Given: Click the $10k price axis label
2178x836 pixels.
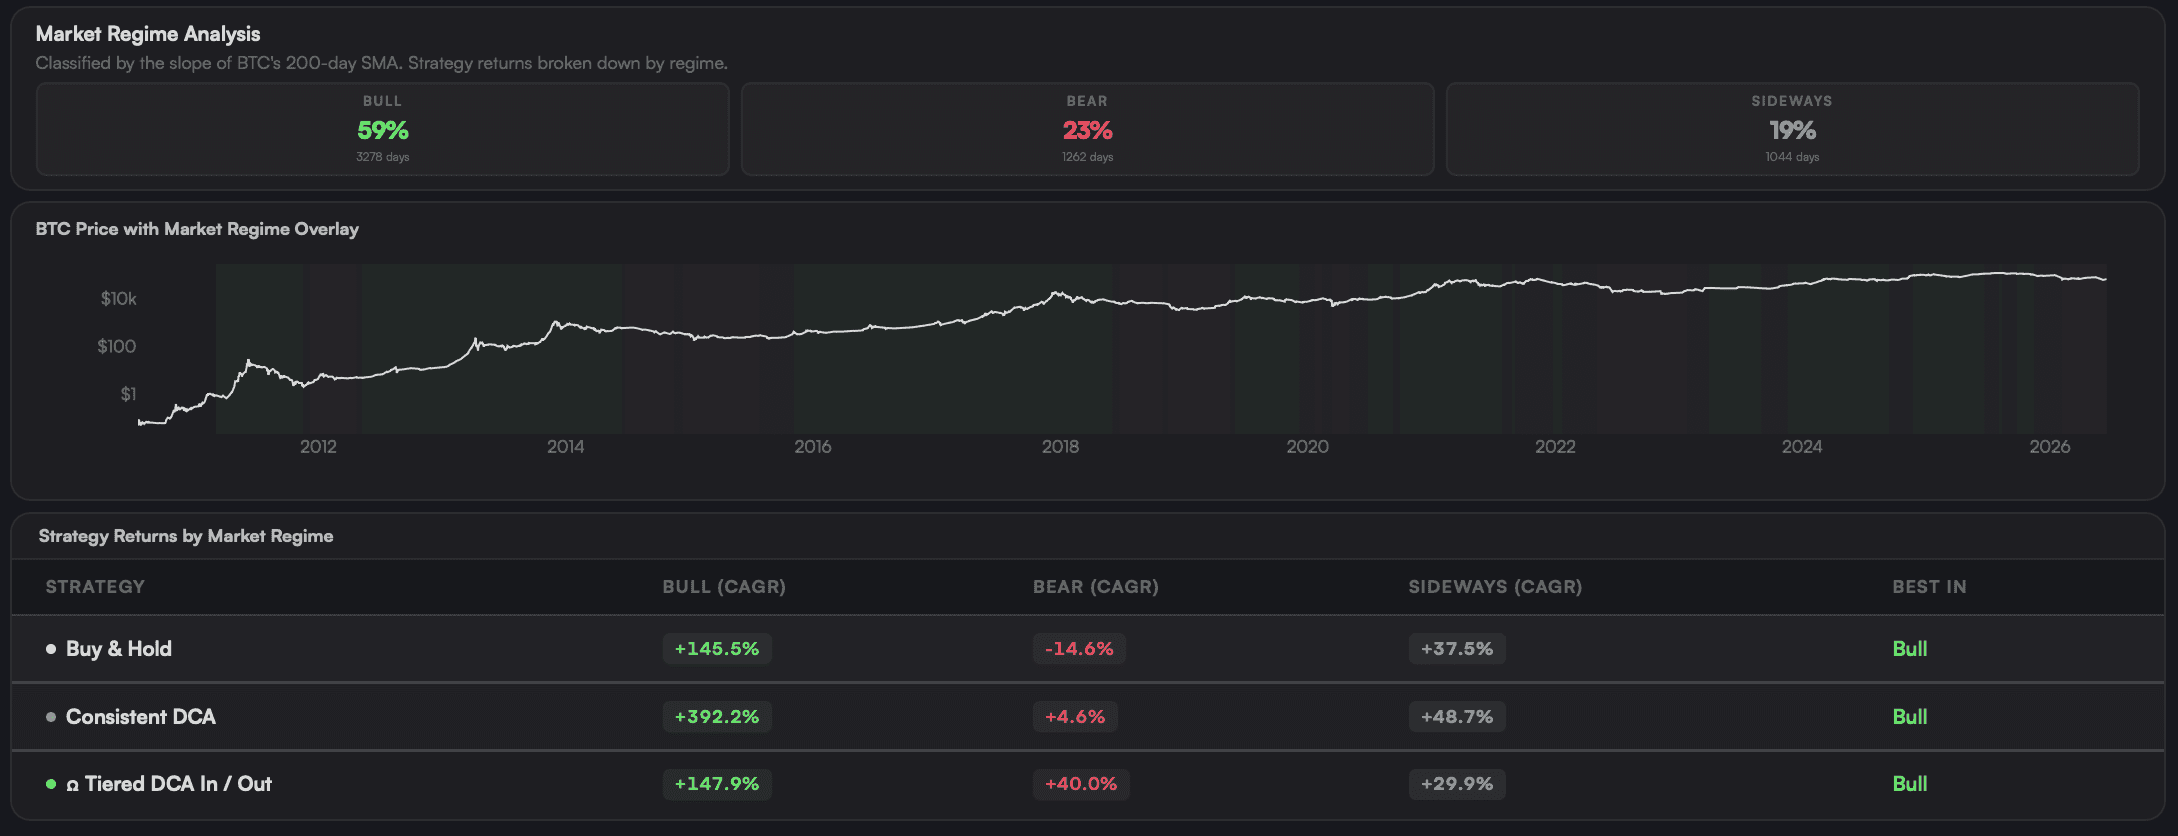Looking at the screenshot, I should 118,299.
